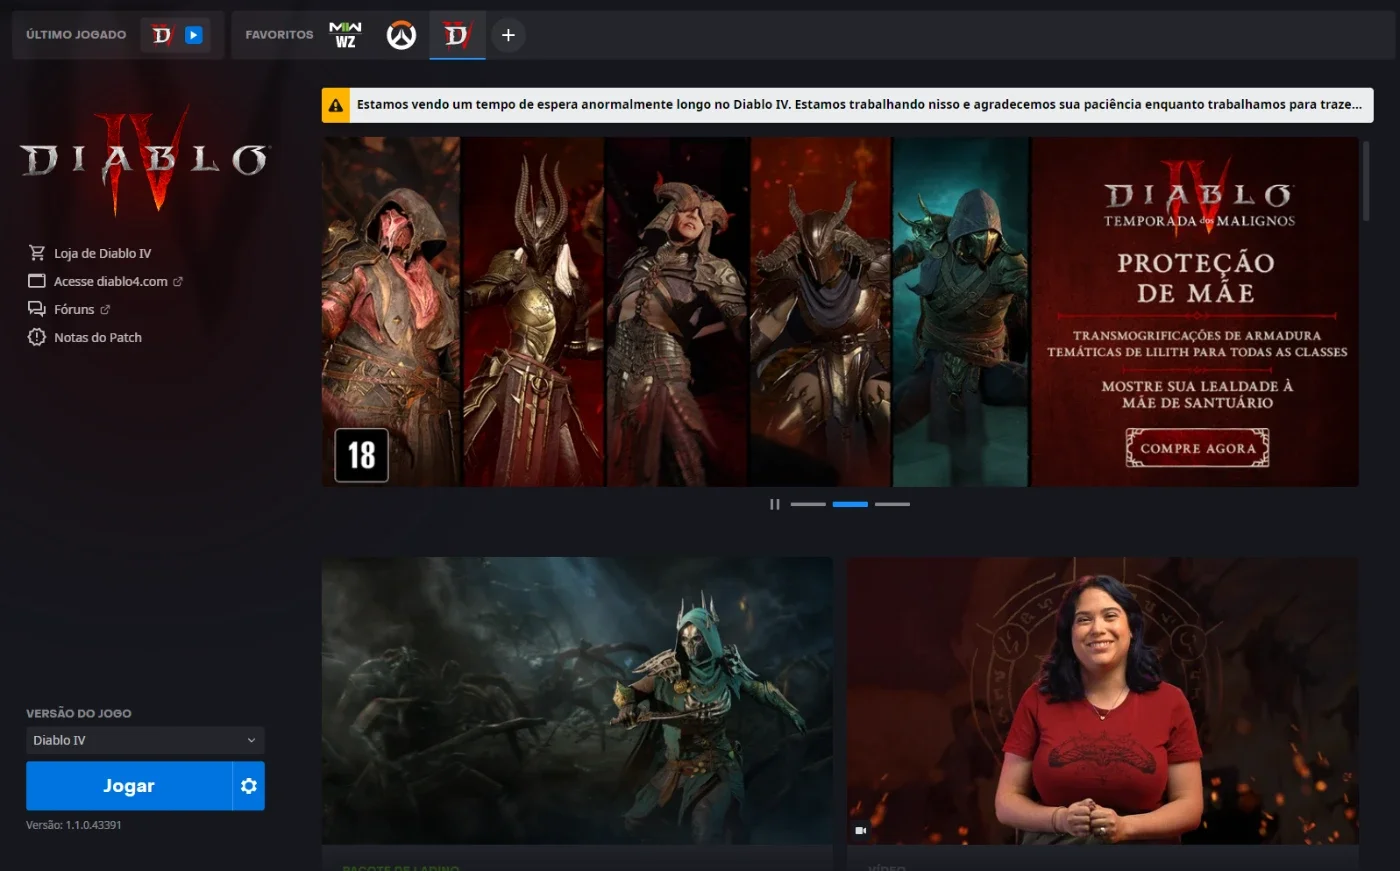
Task: Open Overwatch favorite icon
Action: [x=401, y=36]
